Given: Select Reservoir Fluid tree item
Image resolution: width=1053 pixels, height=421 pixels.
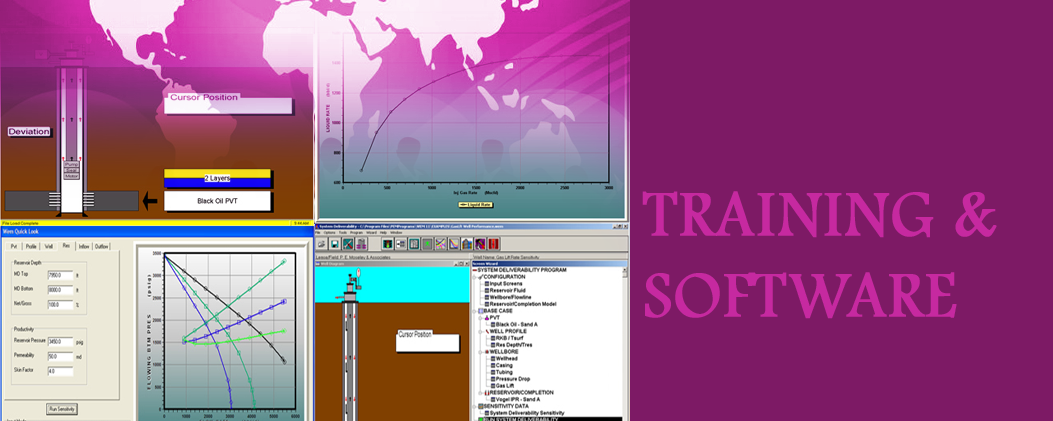Looking at the screenshot, I should 507,291.
